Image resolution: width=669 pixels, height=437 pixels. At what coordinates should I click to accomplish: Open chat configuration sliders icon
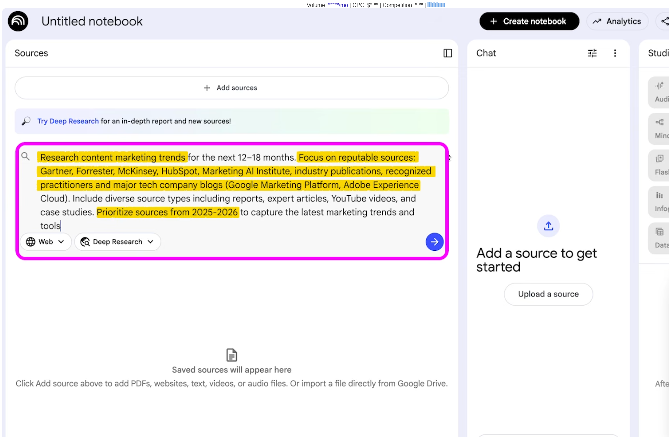pos(592,53)
